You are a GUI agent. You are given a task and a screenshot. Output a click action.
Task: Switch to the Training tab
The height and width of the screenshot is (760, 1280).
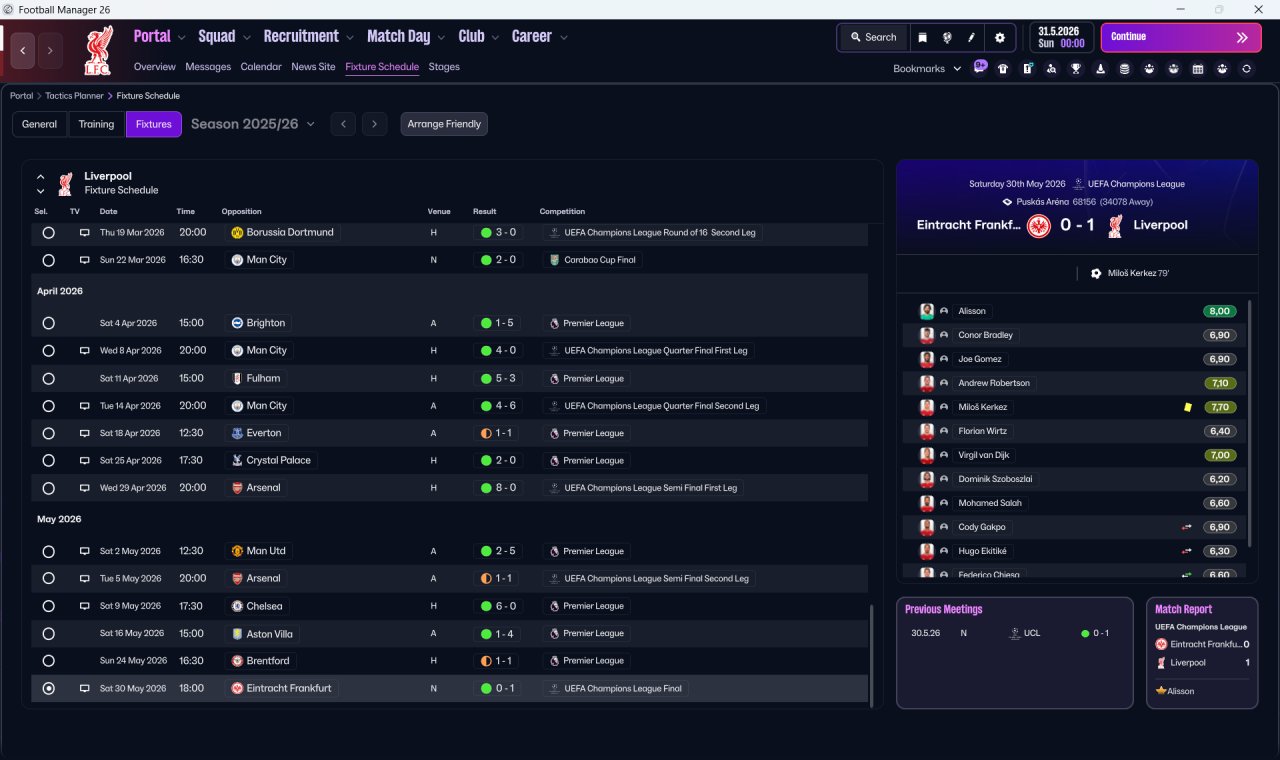(x=96, y=124)
